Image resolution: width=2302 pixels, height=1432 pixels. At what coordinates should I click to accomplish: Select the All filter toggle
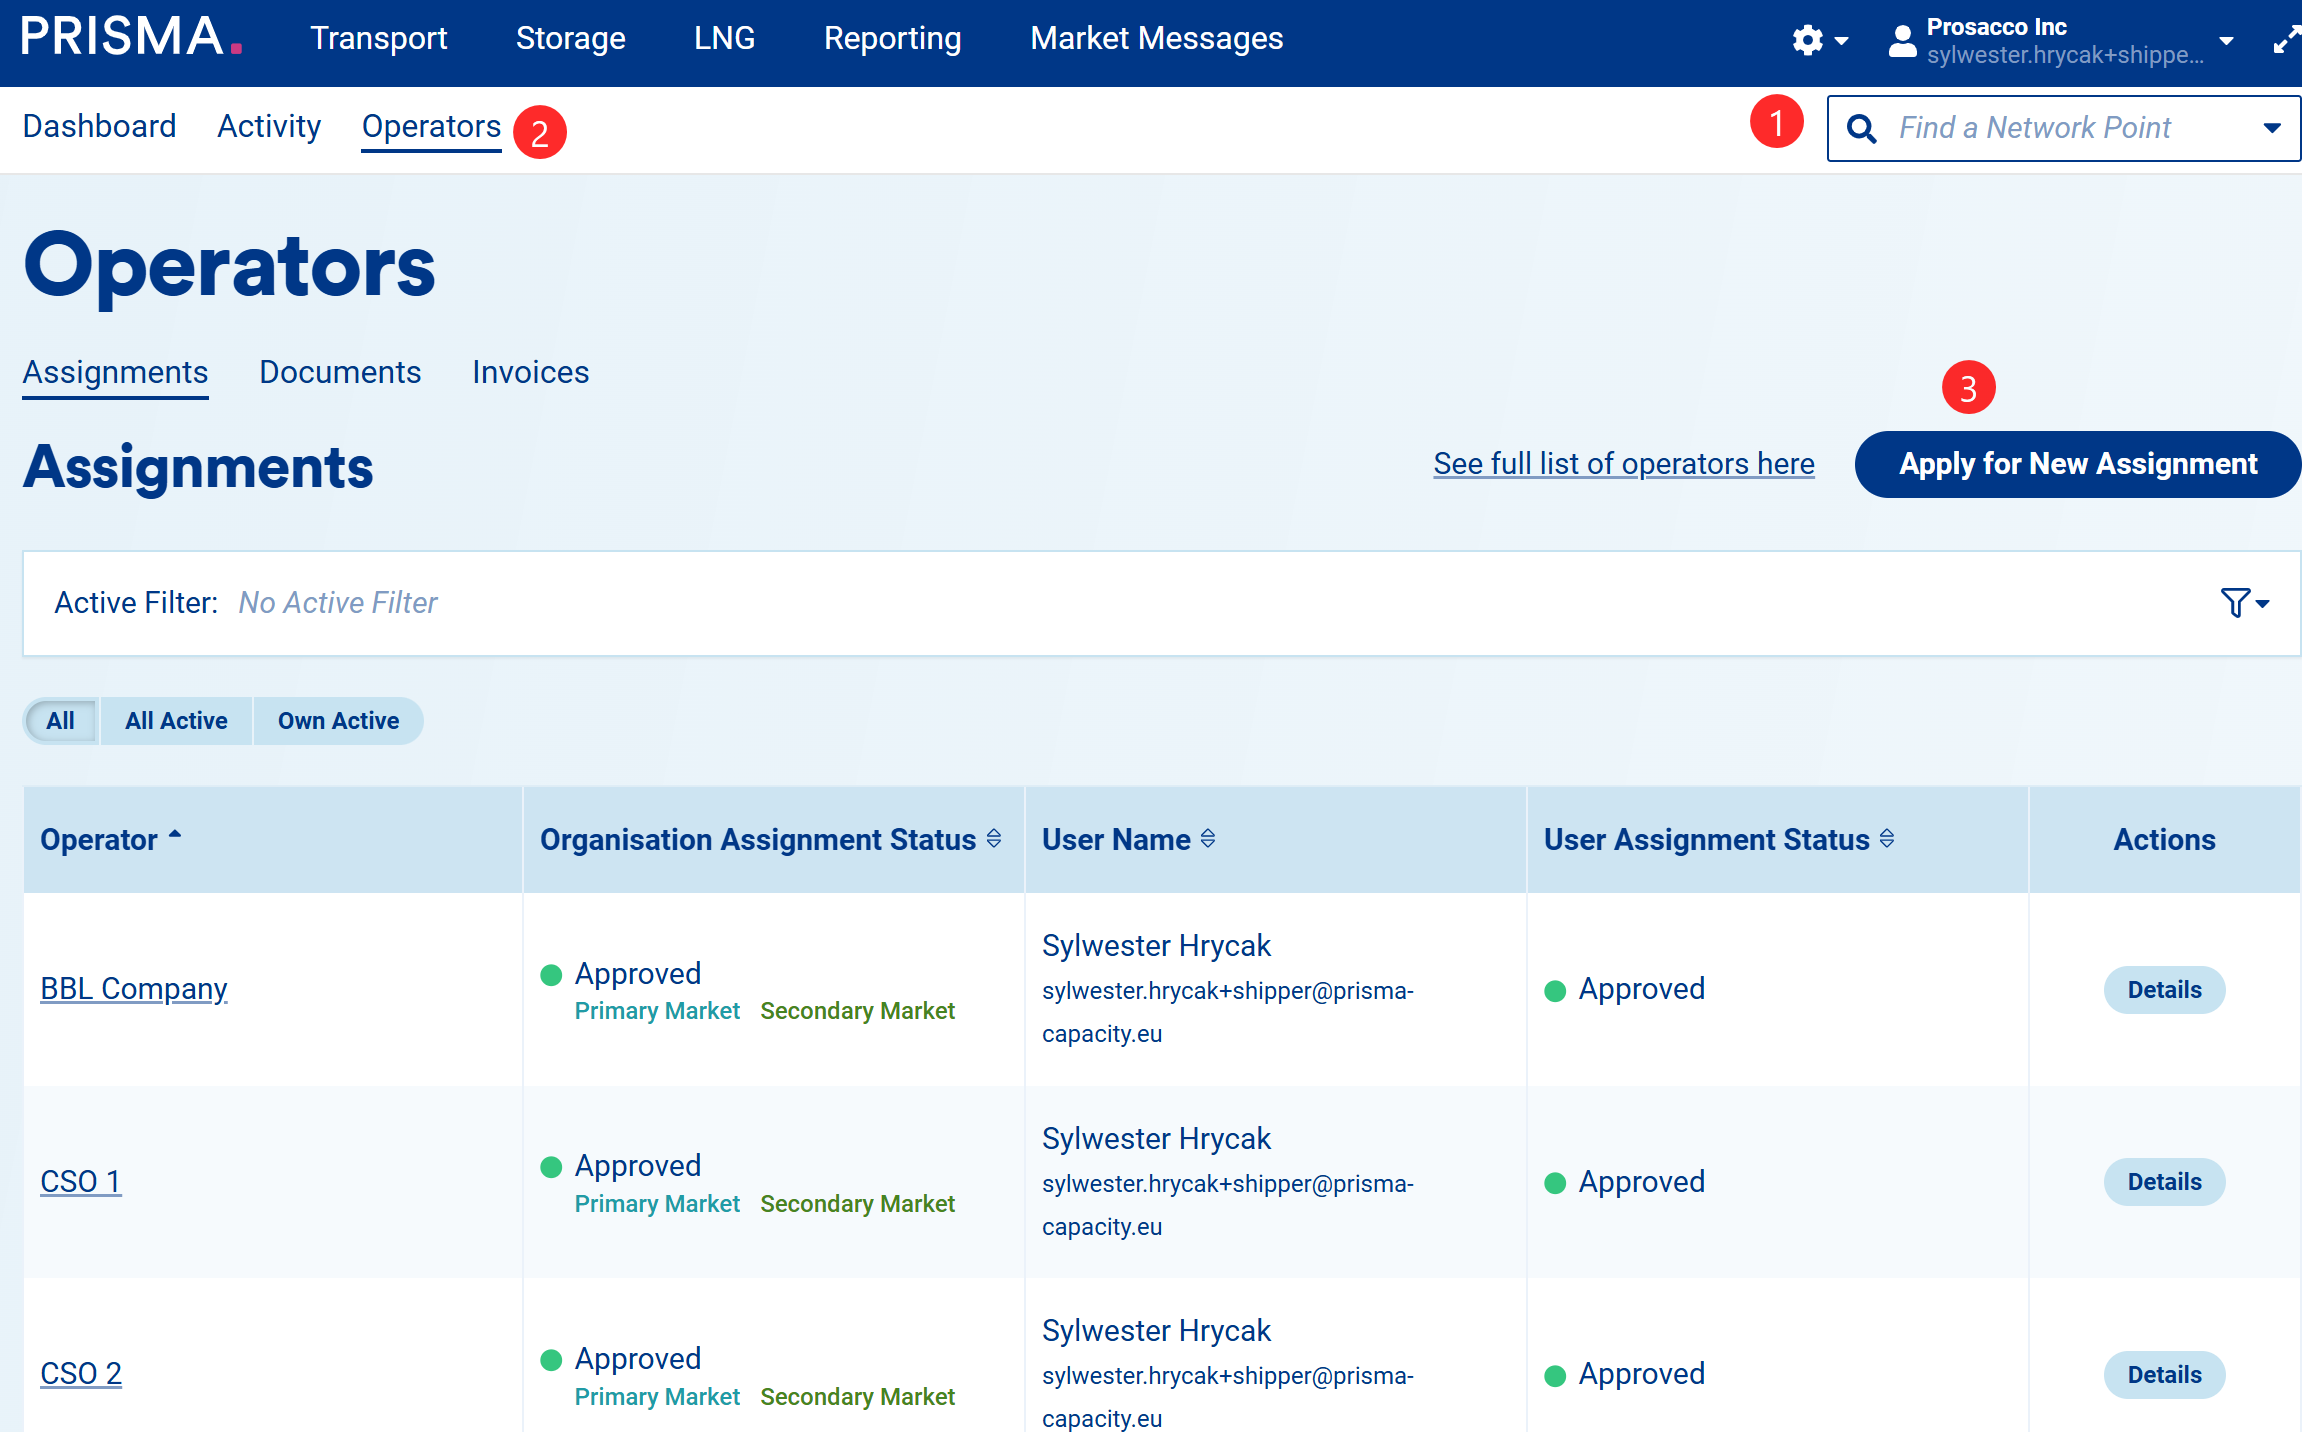point(60,721)
